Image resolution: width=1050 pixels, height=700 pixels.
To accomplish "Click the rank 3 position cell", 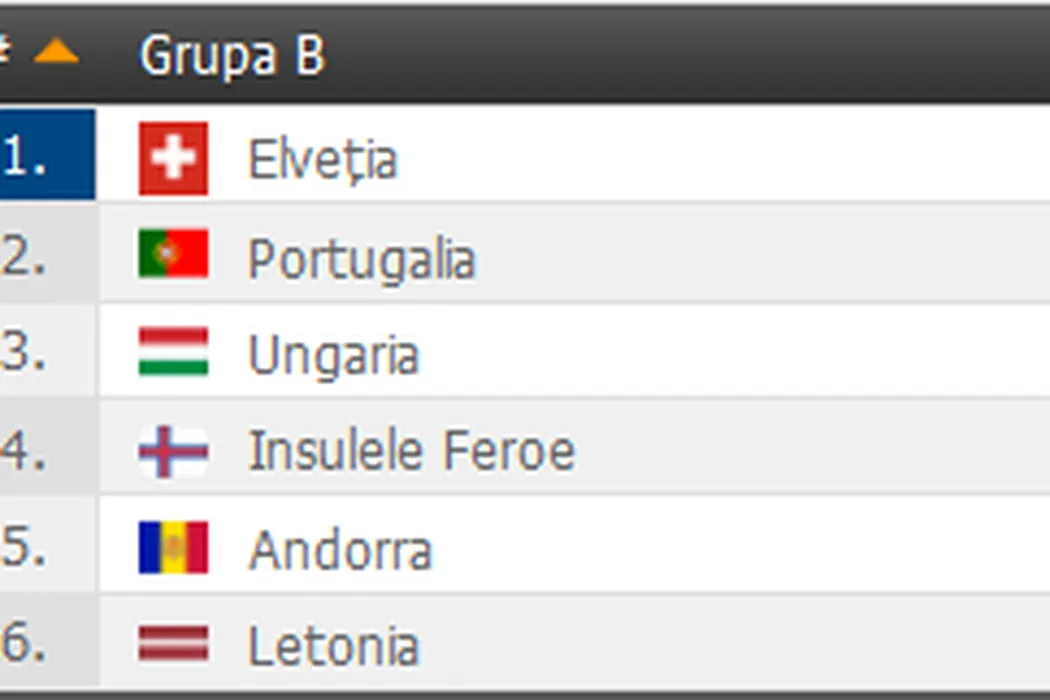I will [x=45, y=352].
